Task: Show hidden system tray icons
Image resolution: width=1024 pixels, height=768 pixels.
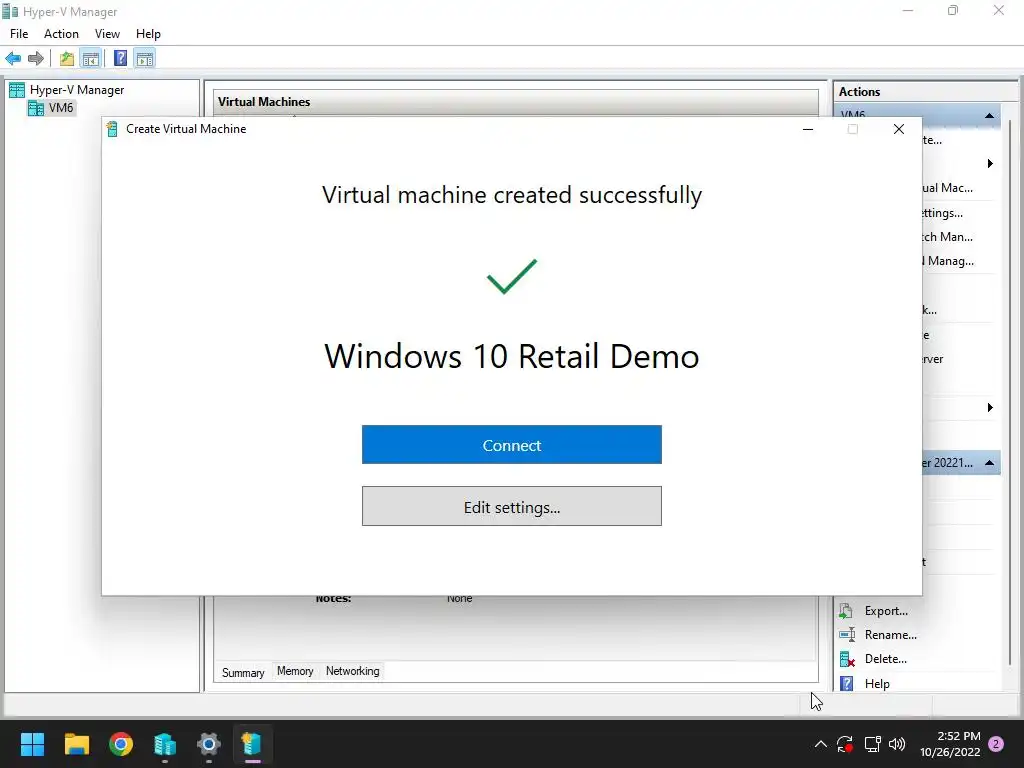Action: [x=821, y=744]
